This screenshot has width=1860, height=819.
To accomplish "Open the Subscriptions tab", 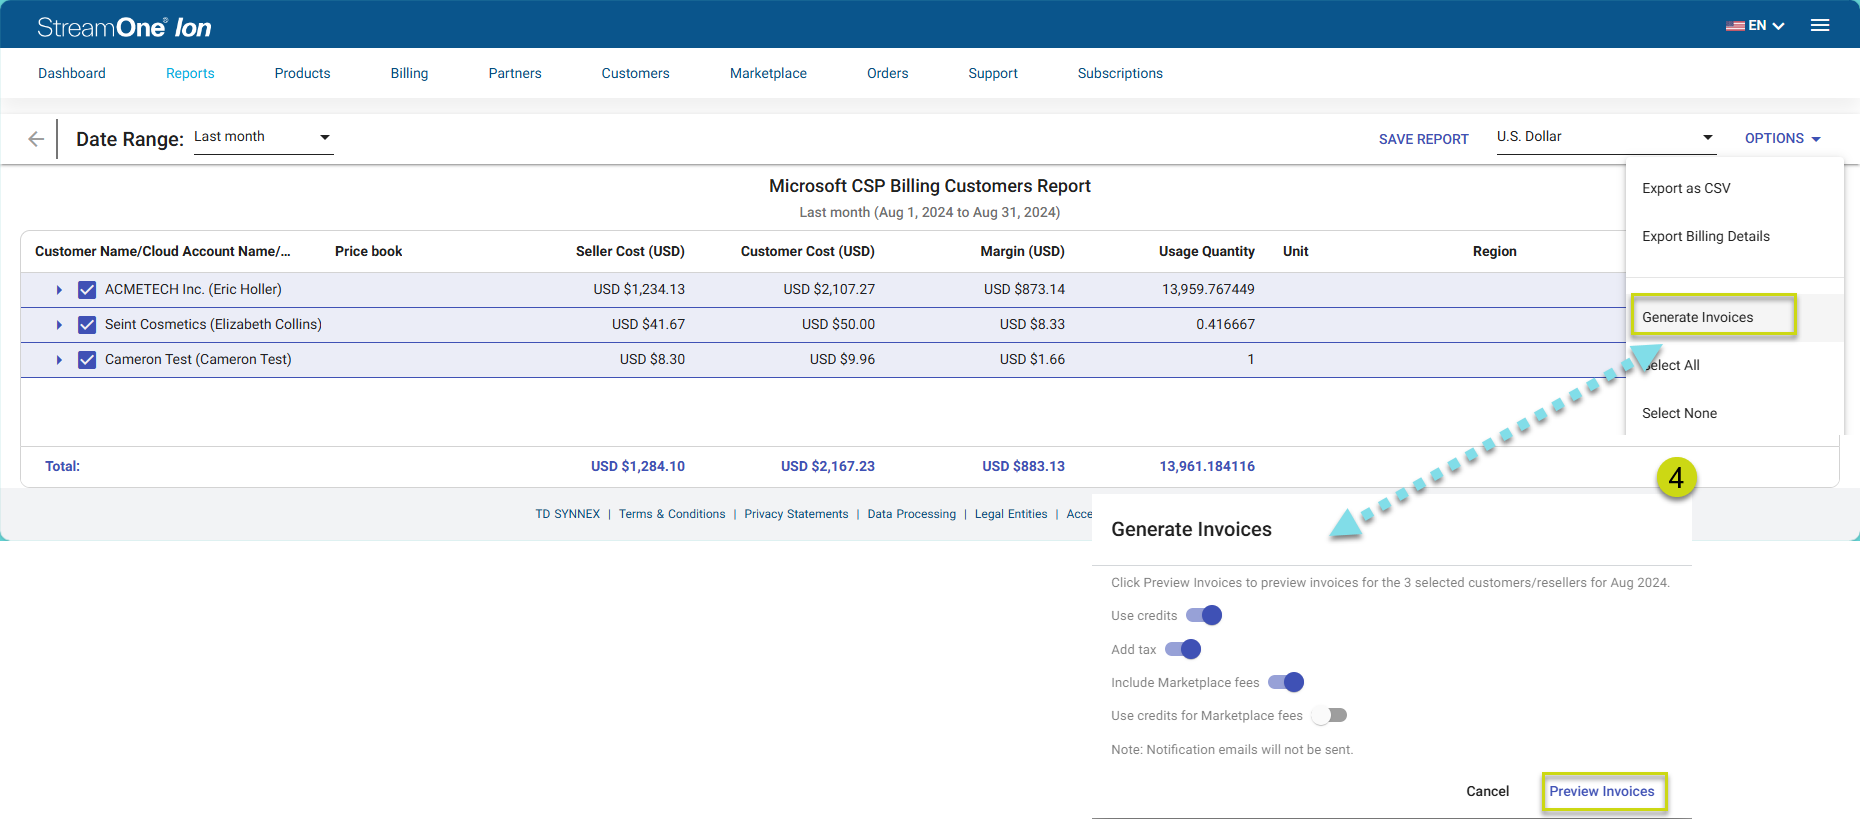I will [x=1120, y=73].
